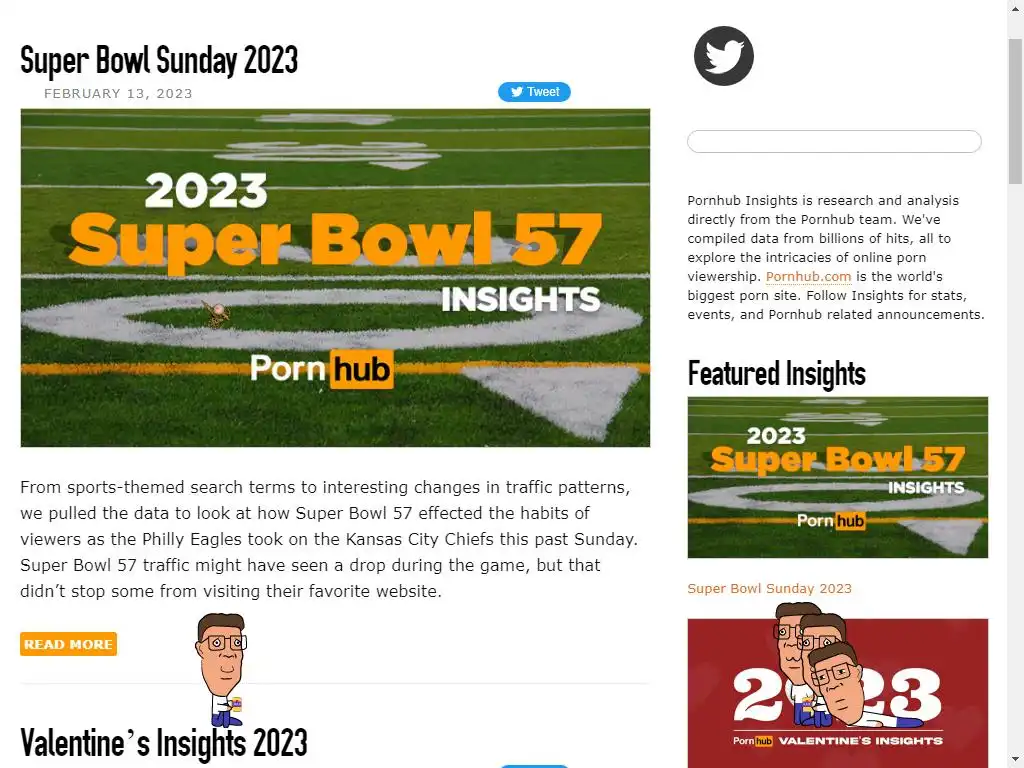This screenshot has width=1024, height=768.
Task: Click the cartoon man beside READ MORE
Action: 221,669
